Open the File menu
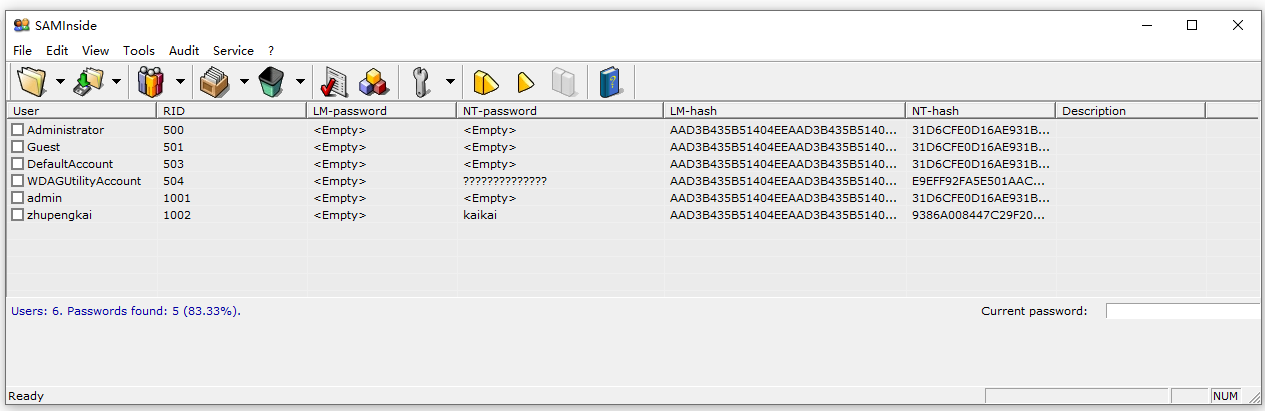The width and height of the screenshot is (1265, 411). coord(22,50)
